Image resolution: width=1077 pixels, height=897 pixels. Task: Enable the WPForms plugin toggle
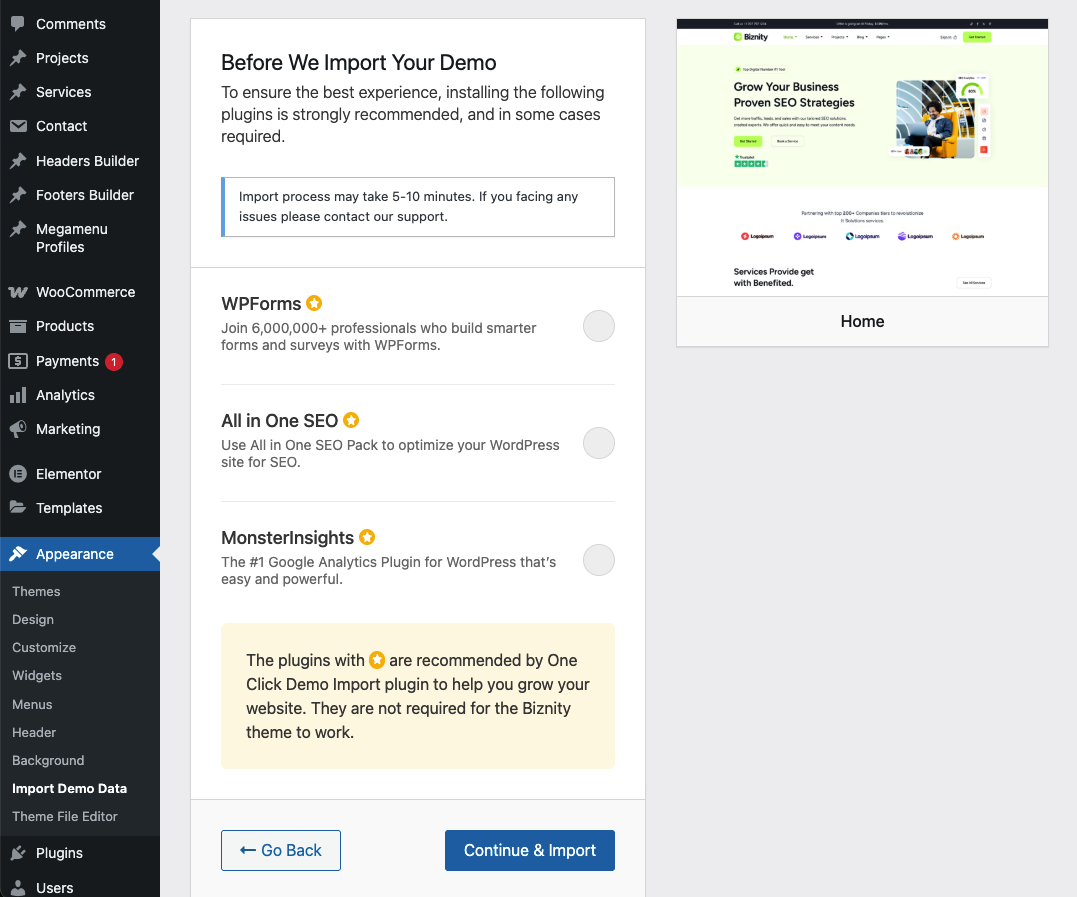tap(598, 326)
